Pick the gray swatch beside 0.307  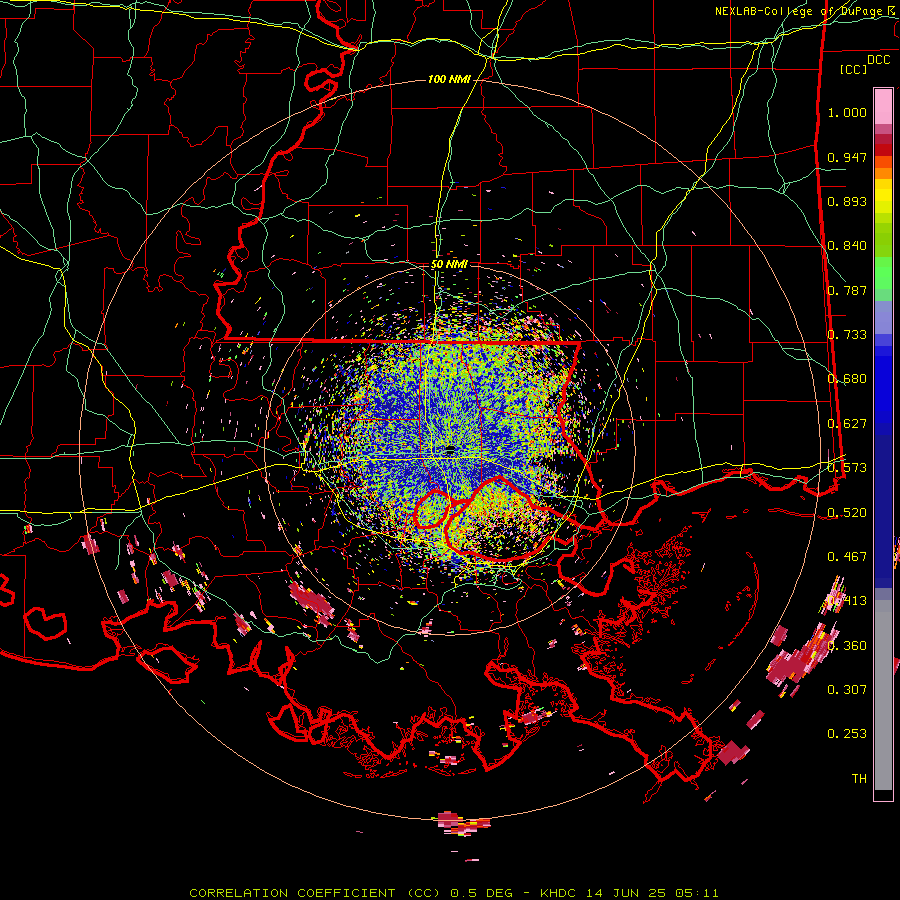pyautogui.click(x=883, y=695)
